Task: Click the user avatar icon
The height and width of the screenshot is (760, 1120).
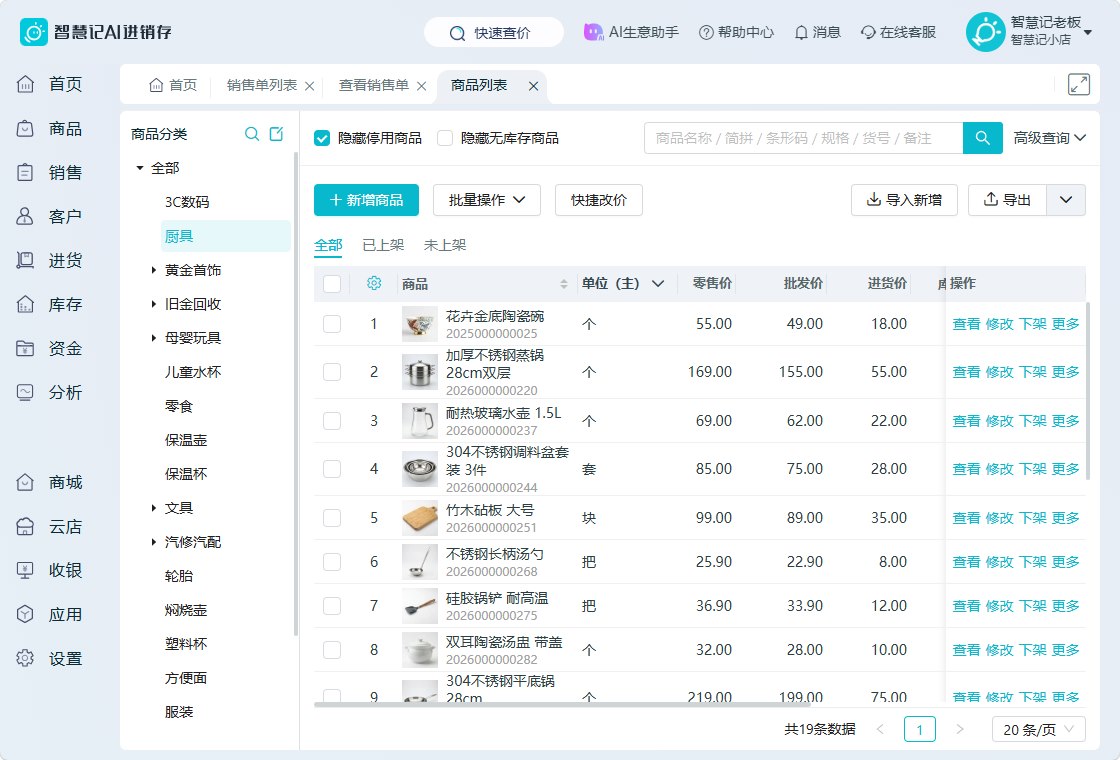Action: click(985, 32)
